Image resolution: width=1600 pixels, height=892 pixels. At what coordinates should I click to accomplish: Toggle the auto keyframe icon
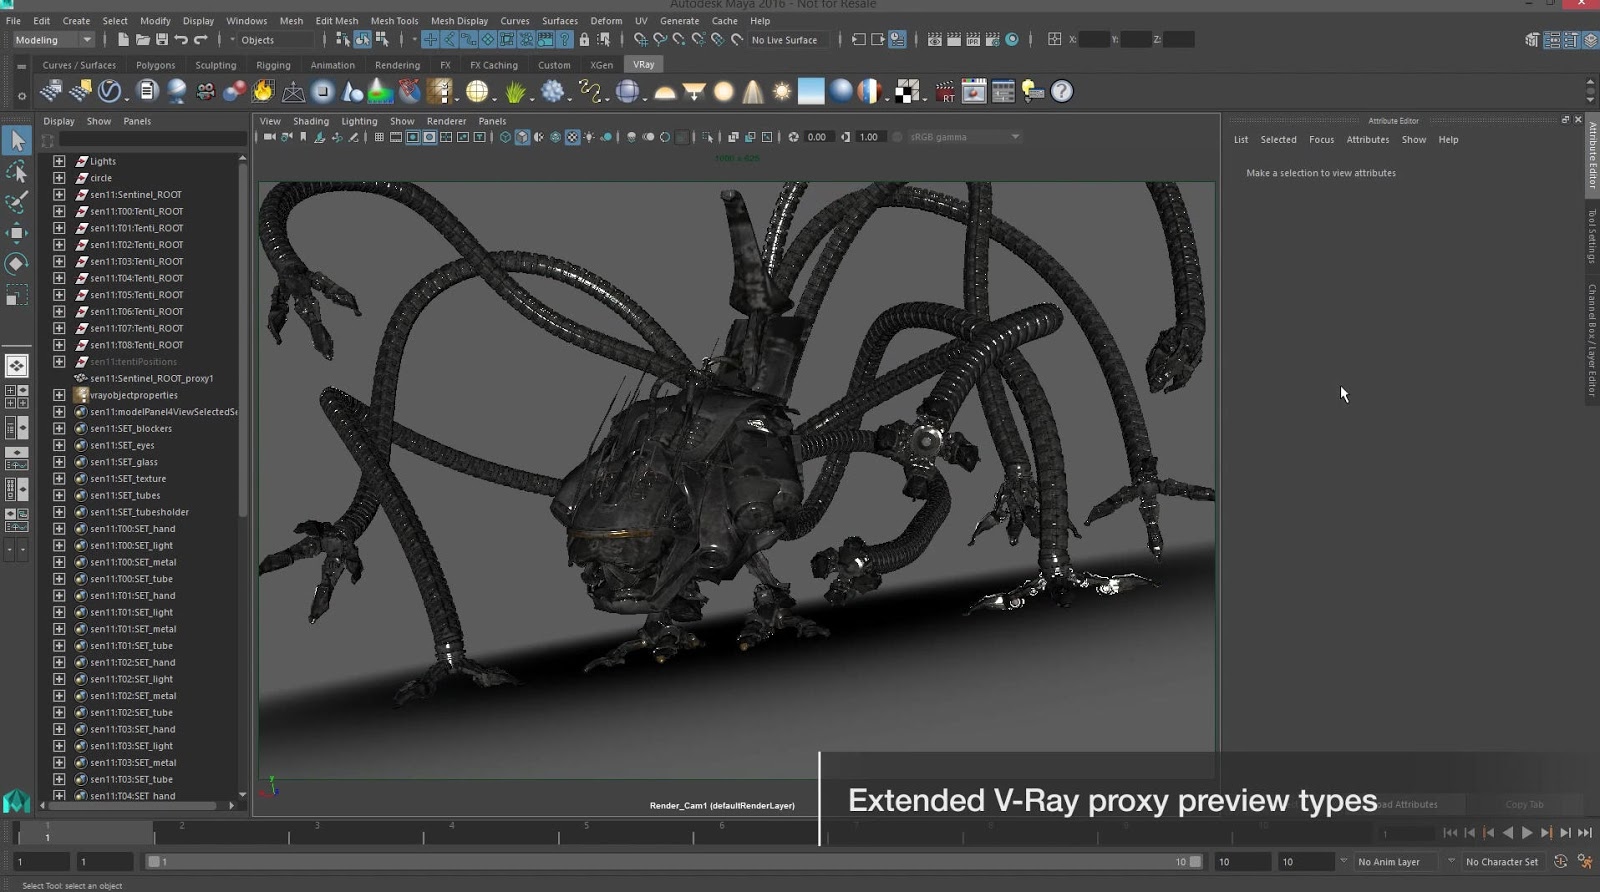(1561, 861)
